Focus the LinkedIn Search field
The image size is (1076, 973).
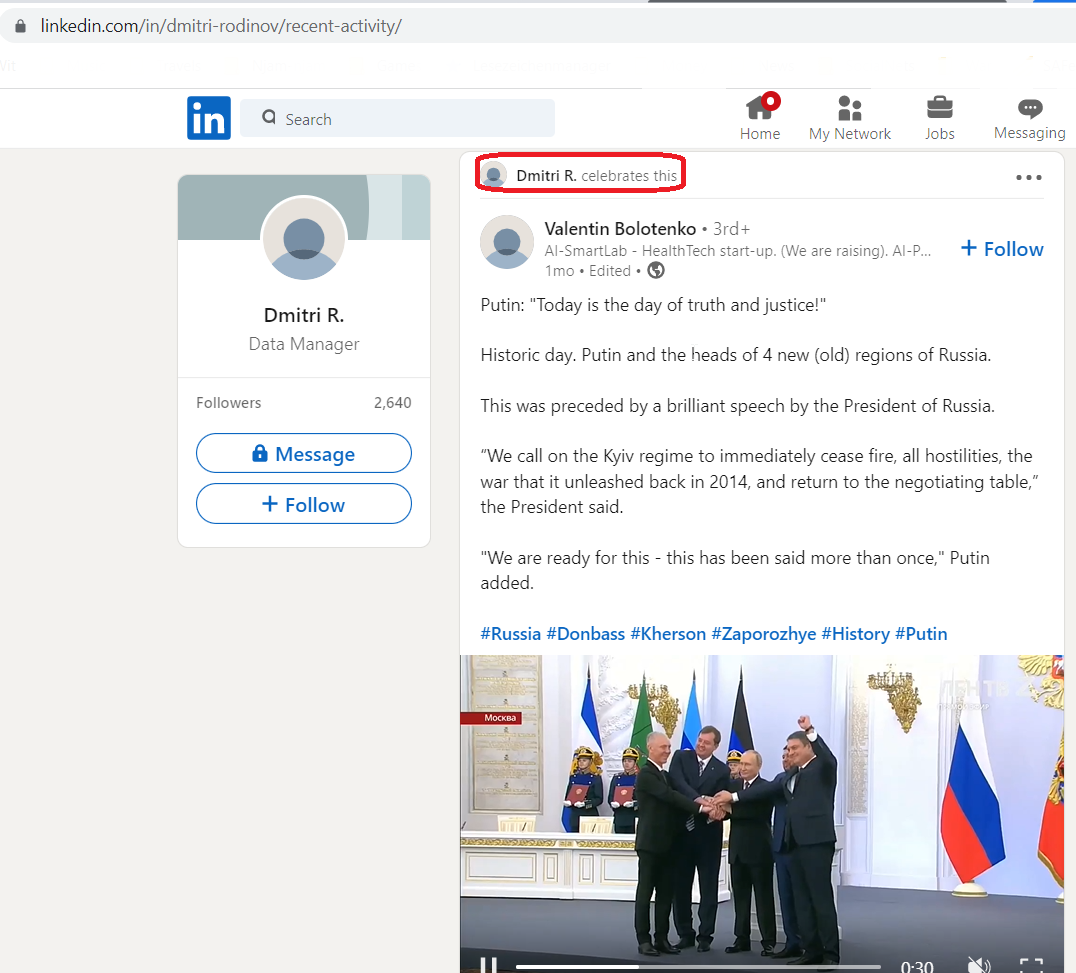click(397, 118)
